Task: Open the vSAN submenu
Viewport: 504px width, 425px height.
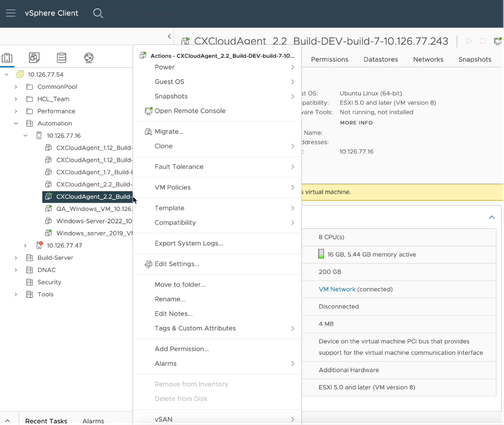Action: pyautogui.click(x=217, y=419)
